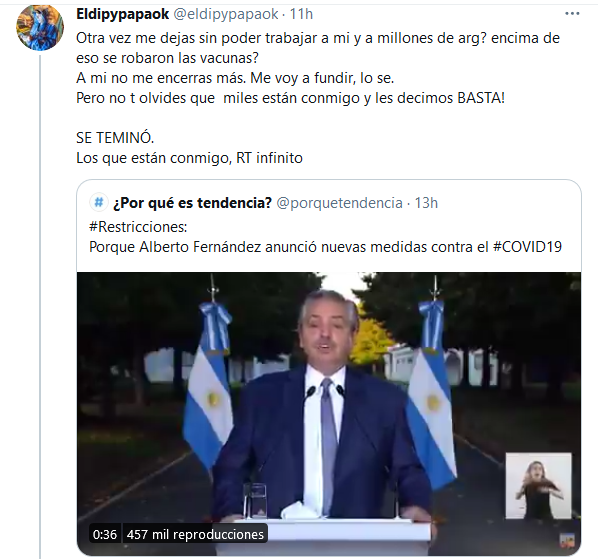Open the @porquetendencia handle
This screenshot has height=559, width=598.
339,203
